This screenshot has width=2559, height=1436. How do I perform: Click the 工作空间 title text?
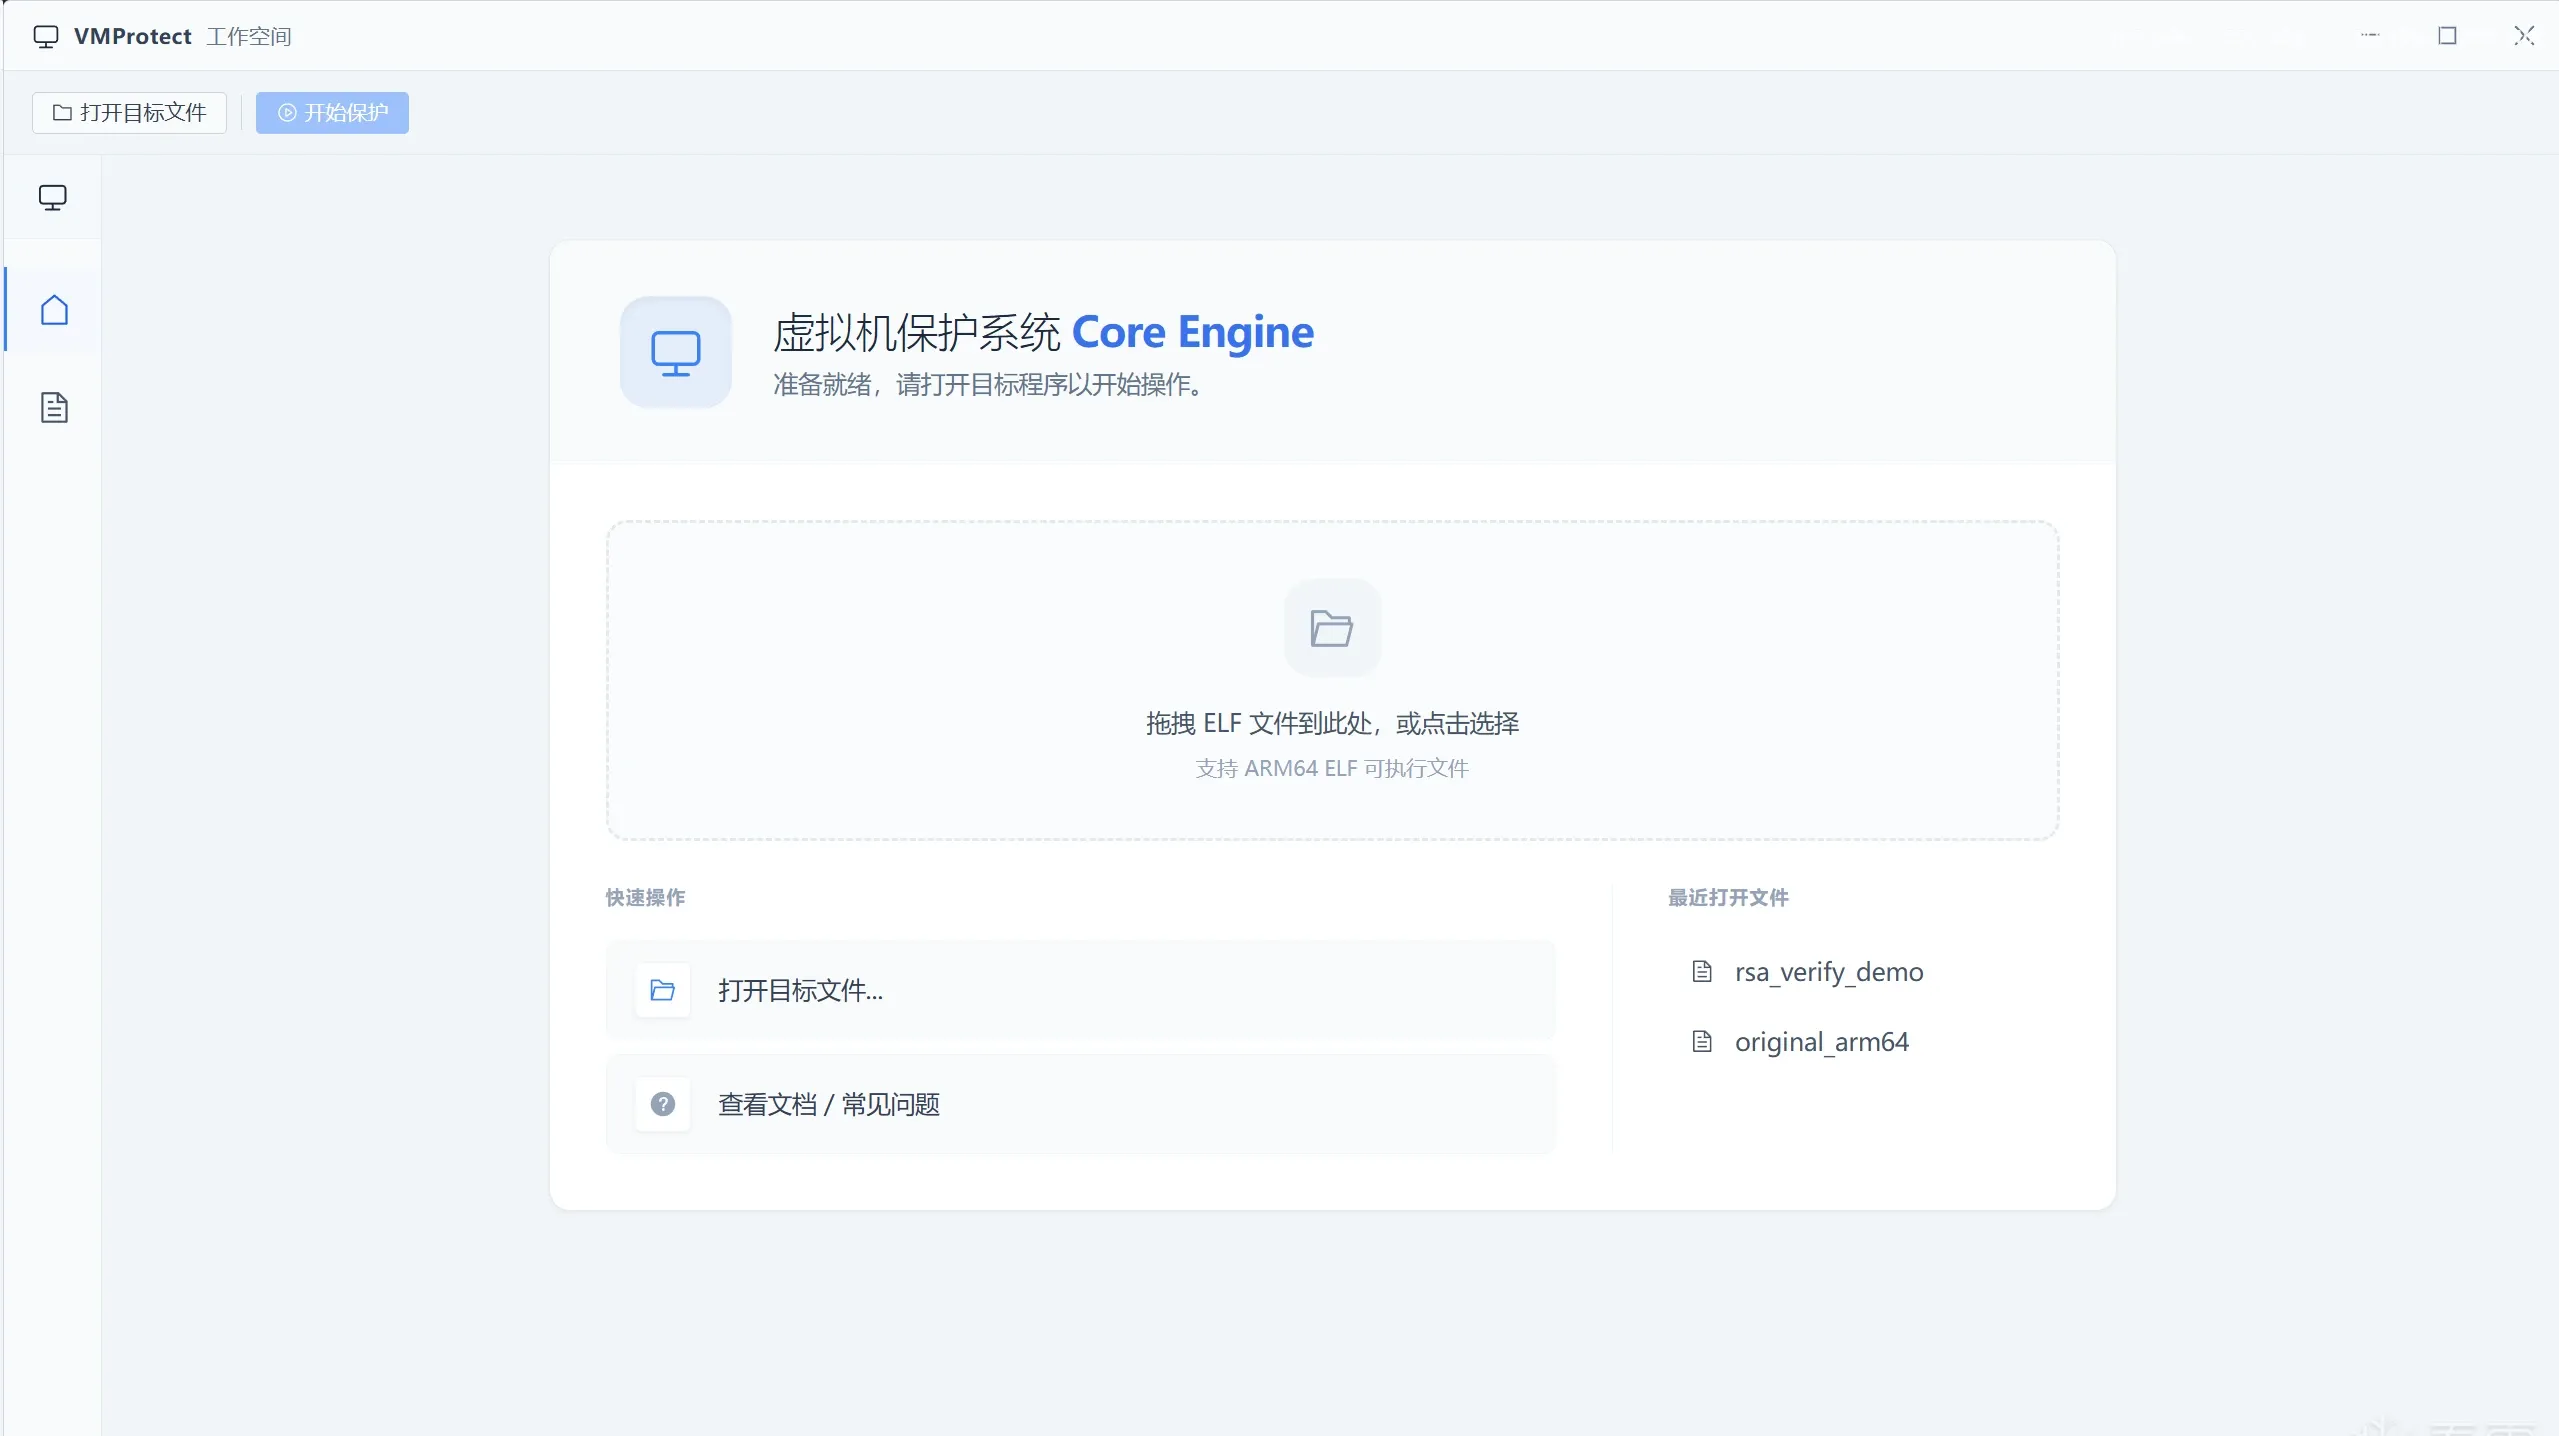point(249,37)
